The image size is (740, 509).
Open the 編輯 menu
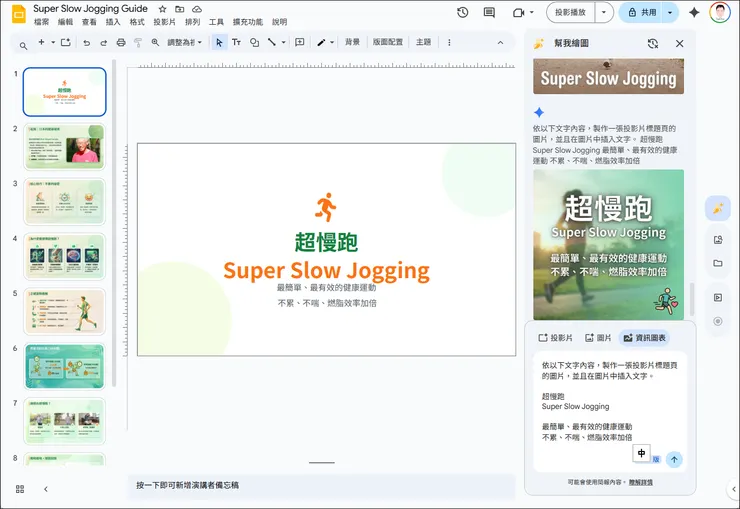pos(65,22)
